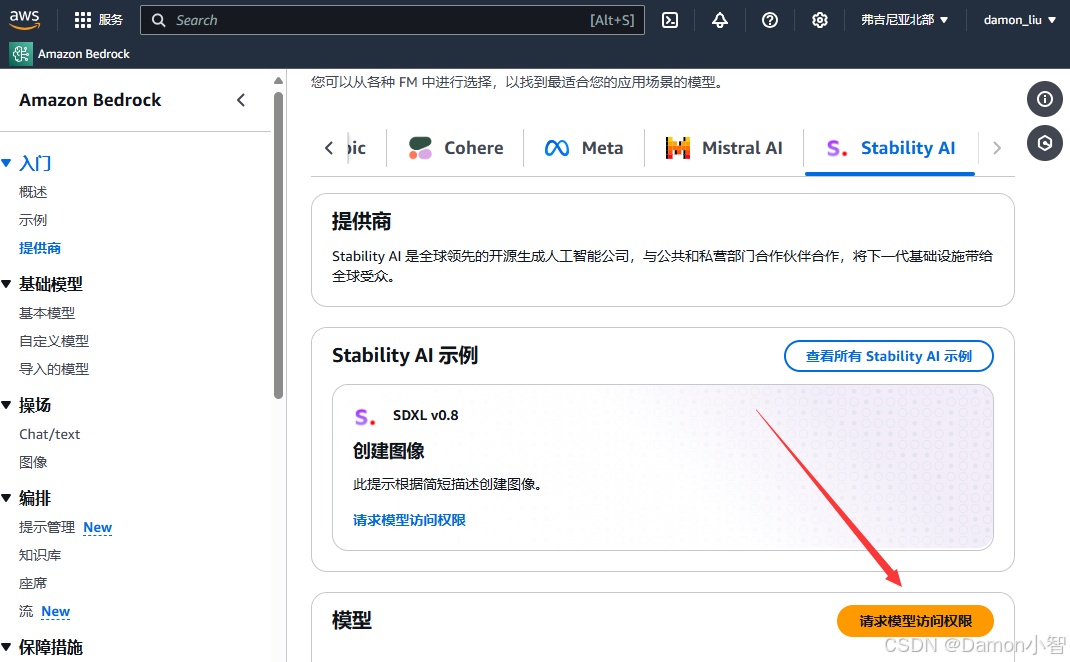Viewport: 1070px width, 662px height.
Task: Click 请求模型访问权限 link in SDXL card
Action: pos(409,520)
